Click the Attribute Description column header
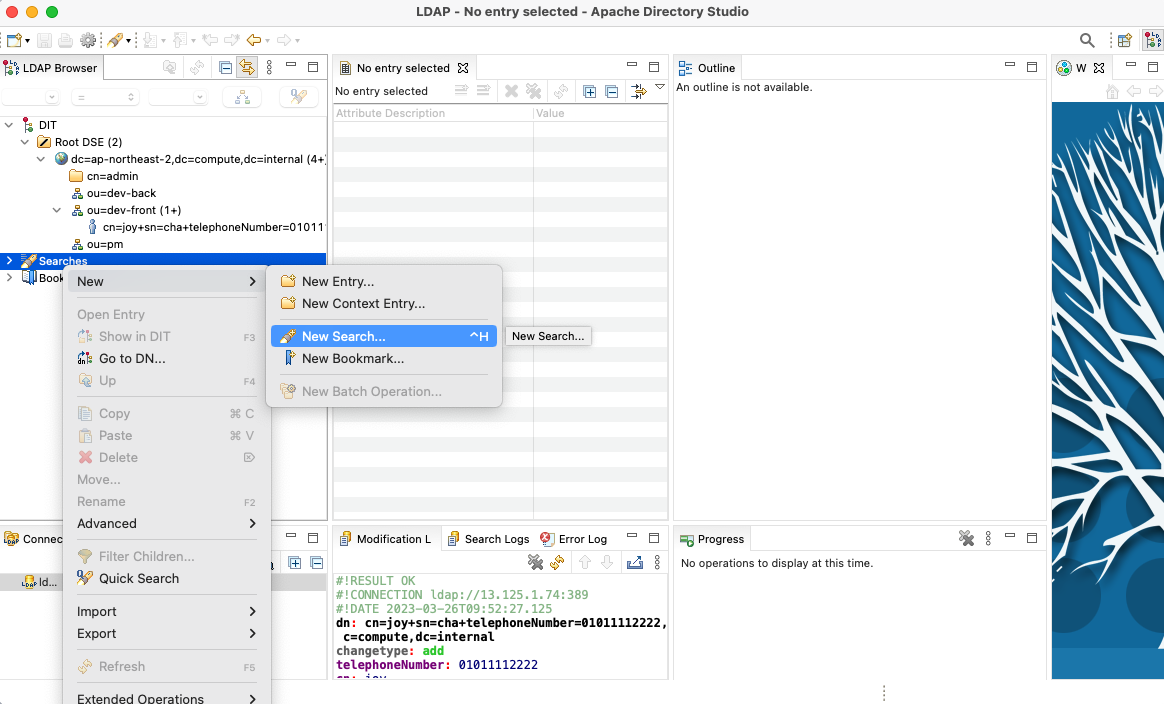Screen dimensions: 1164x704 click(433, 113)
